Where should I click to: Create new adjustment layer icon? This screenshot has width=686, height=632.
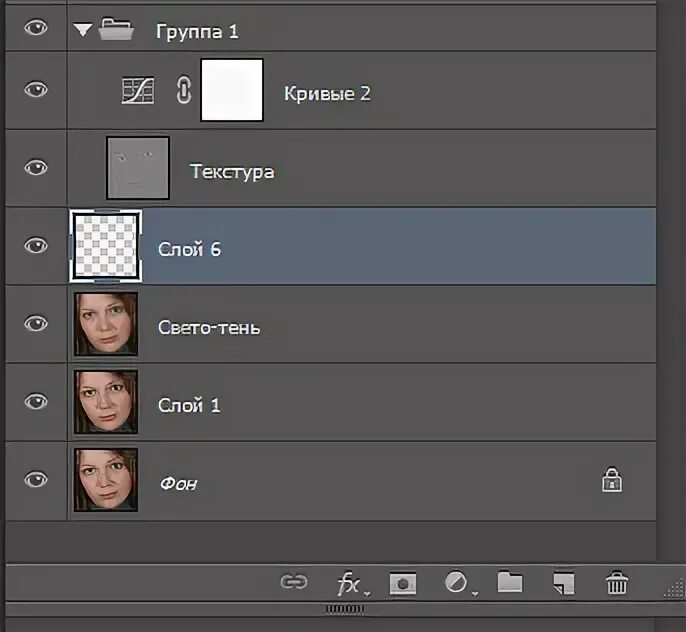click(x=456, y=583)
